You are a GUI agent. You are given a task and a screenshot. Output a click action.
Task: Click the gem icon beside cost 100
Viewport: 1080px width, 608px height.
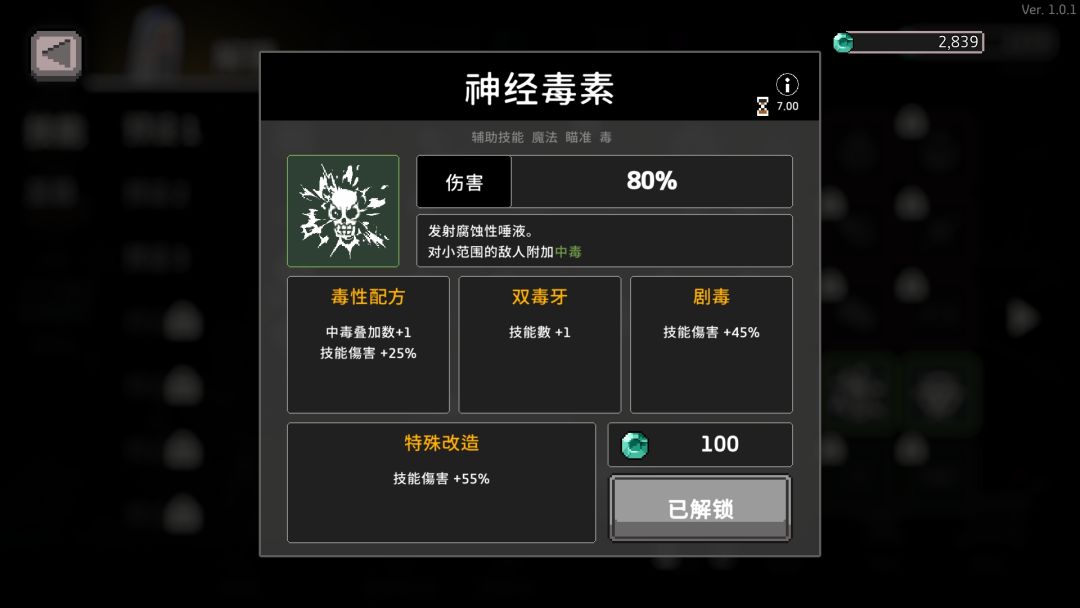(634, 445)
